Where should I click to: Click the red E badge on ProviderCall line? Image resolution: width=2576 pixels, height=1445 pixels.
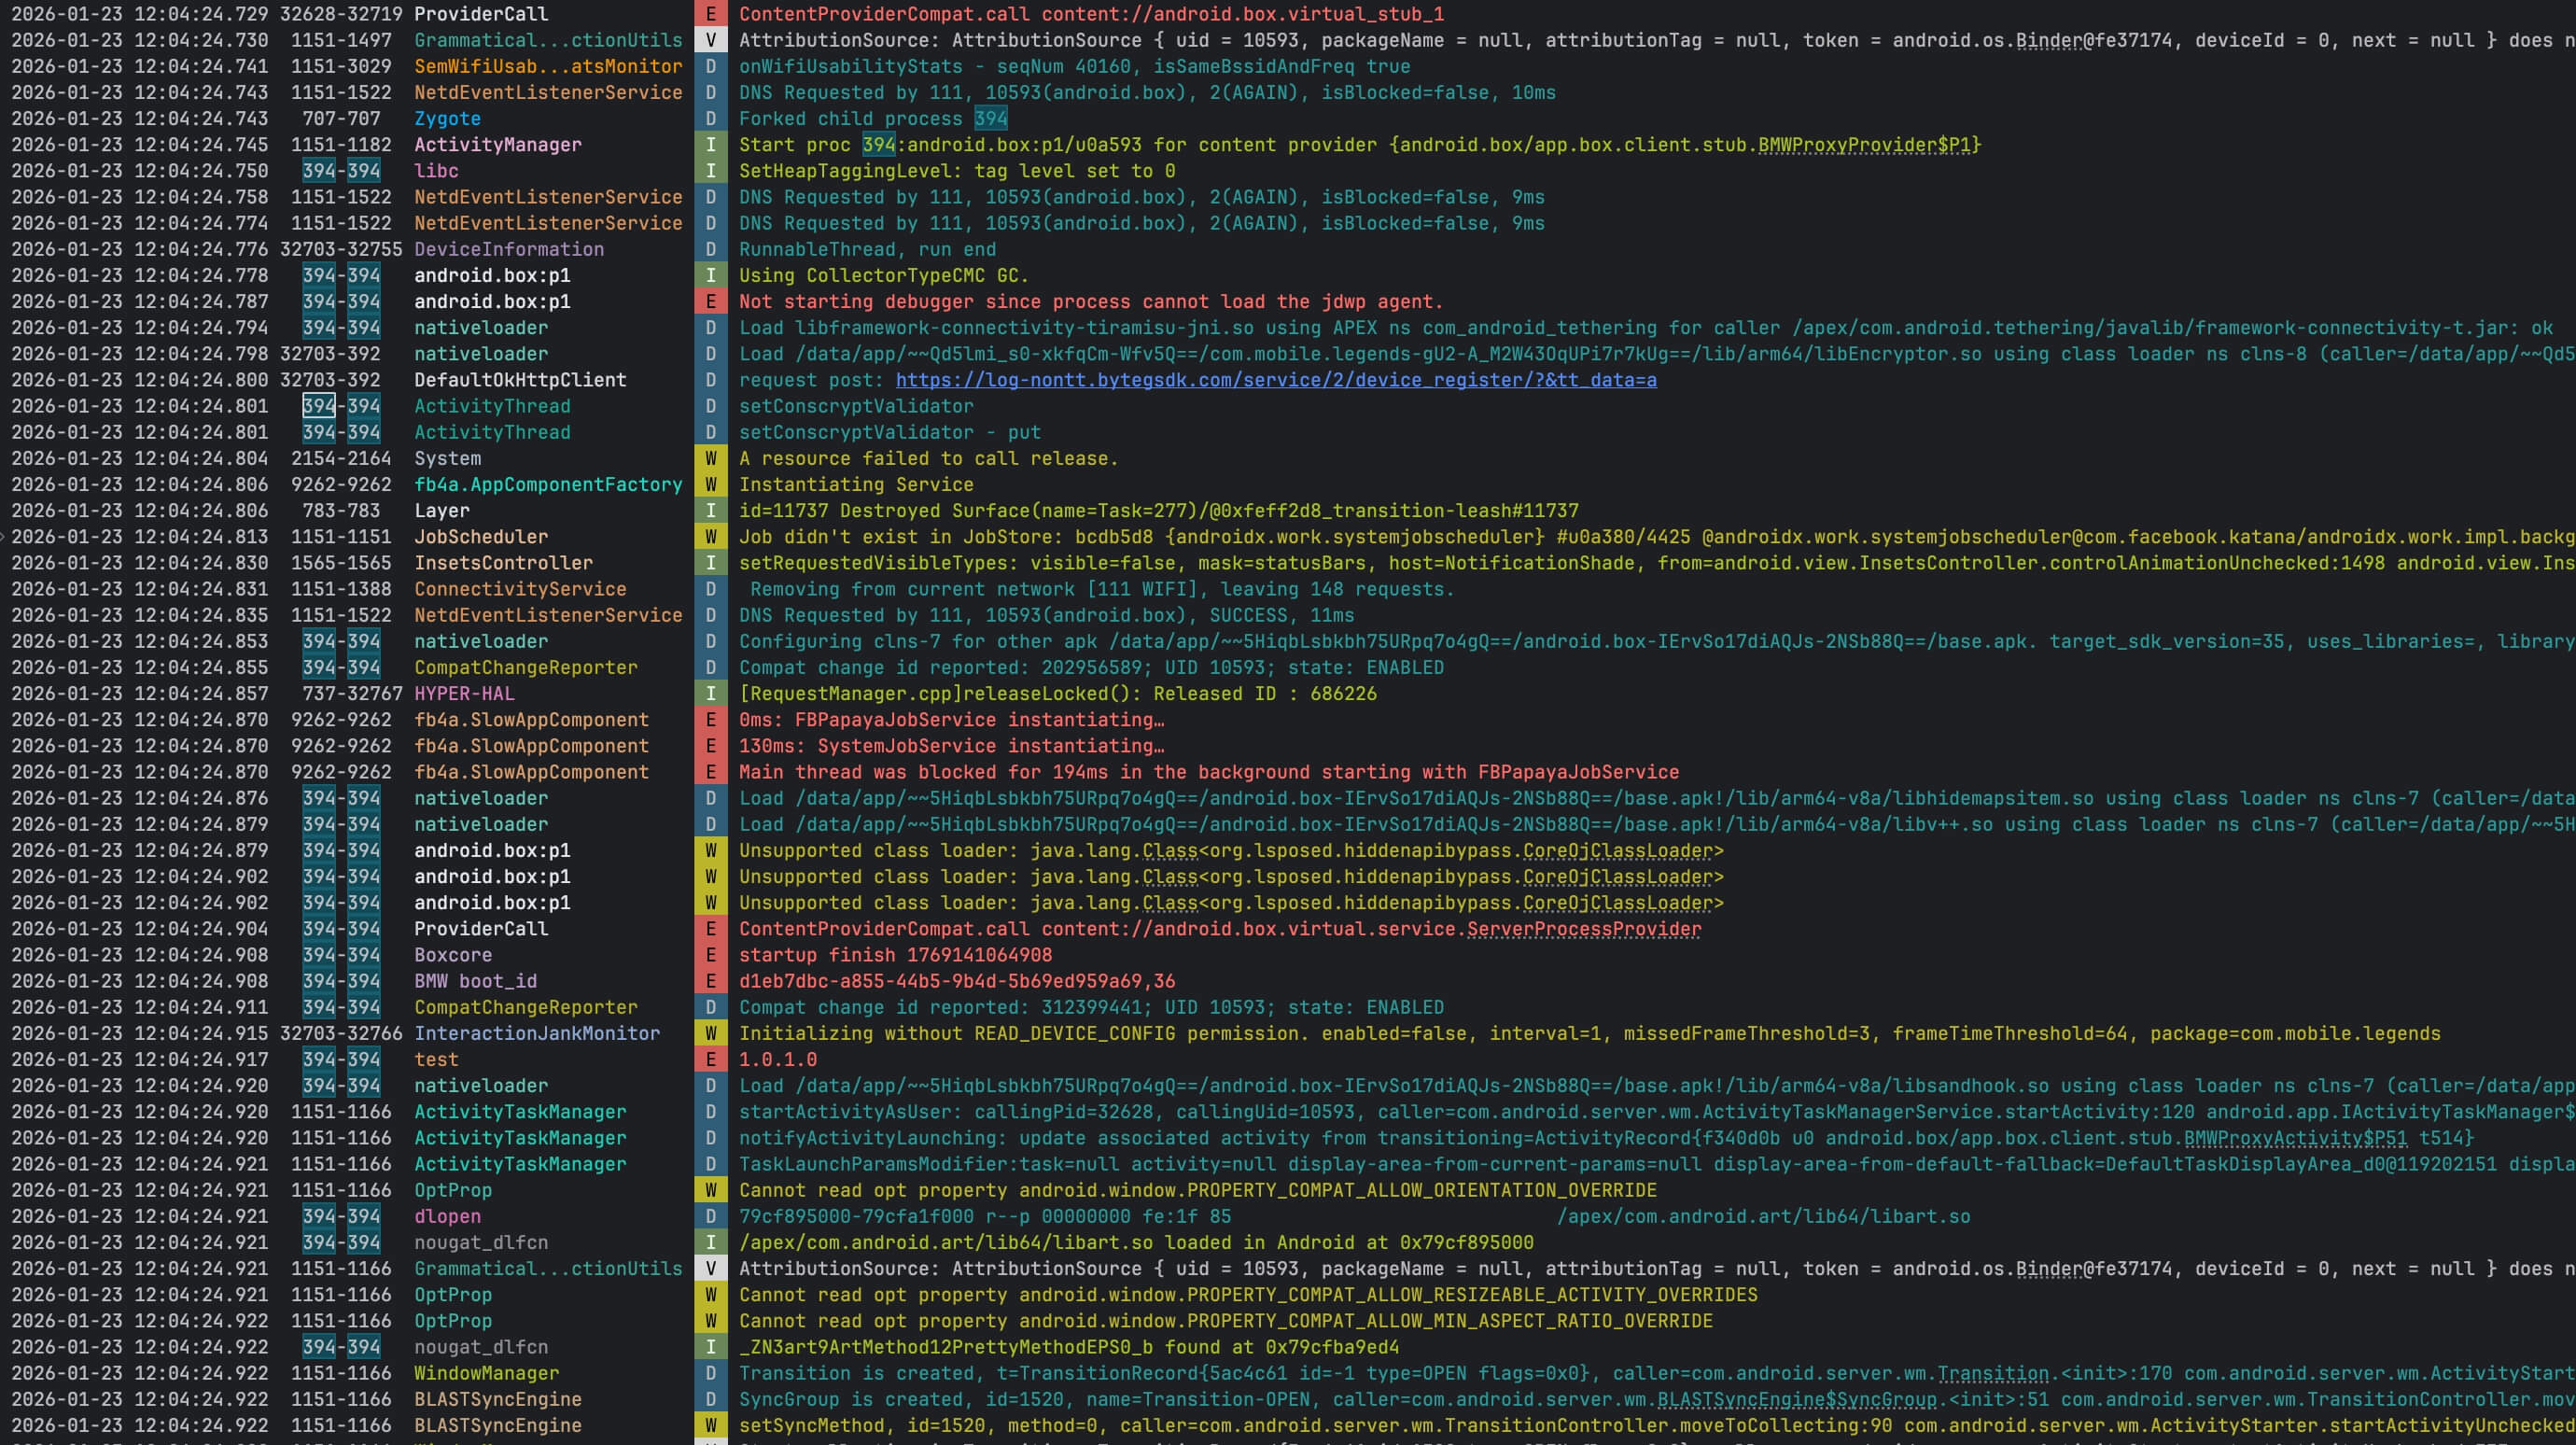click(x=710, y=14)
